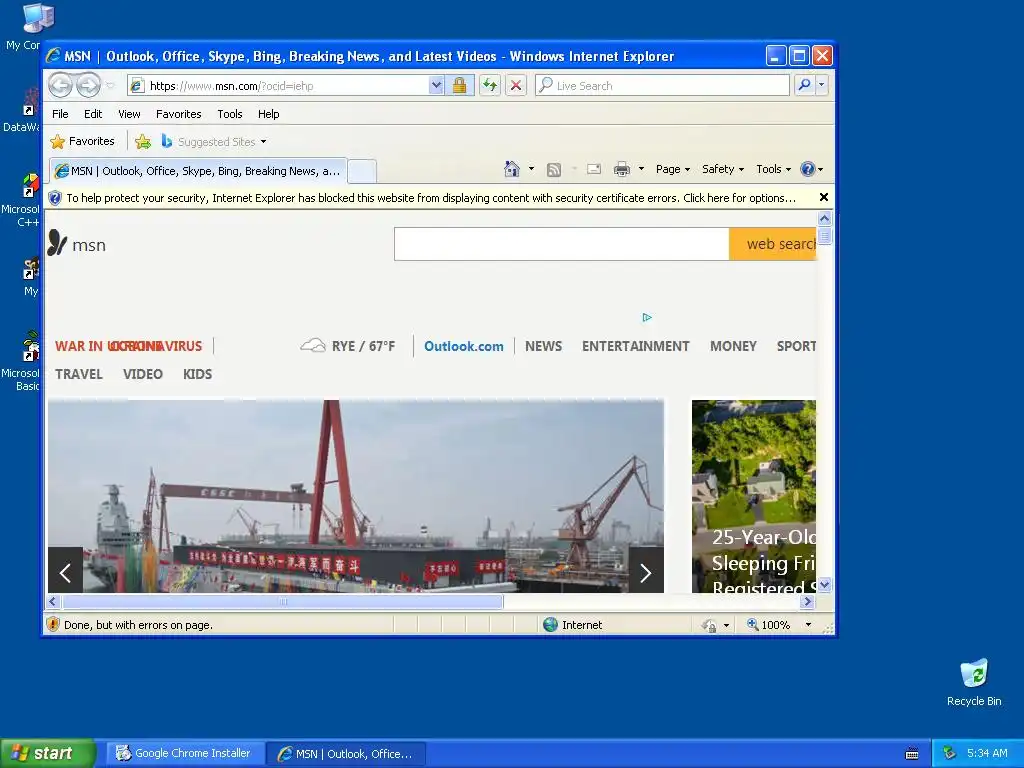Open Favorites center with star button
Screen dimensions: 1024x768
(x=82, y=141)
